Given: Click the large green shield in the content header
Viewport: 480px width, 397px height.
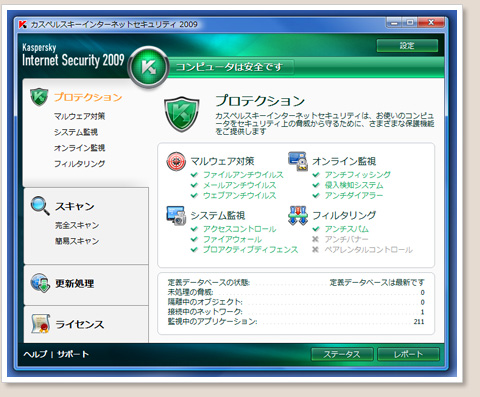Looking at the screenshot, I should tap(181, 114).
